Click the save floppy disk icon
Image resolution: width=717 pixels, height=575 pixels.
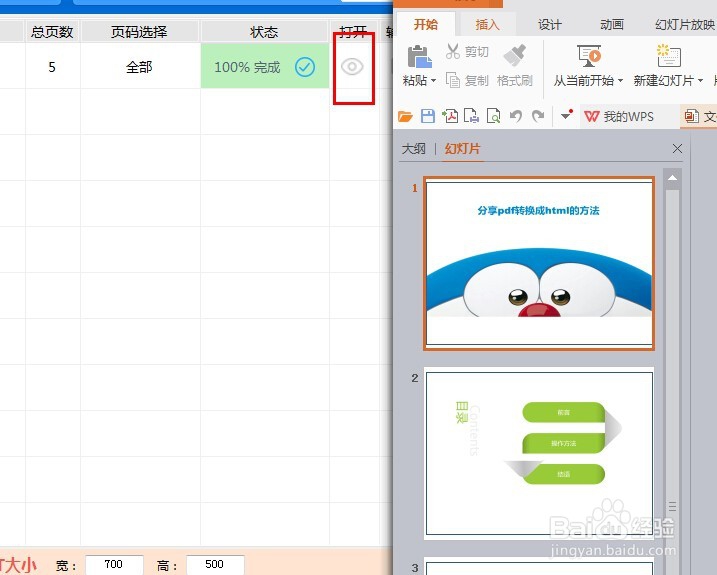coord(428,116)
